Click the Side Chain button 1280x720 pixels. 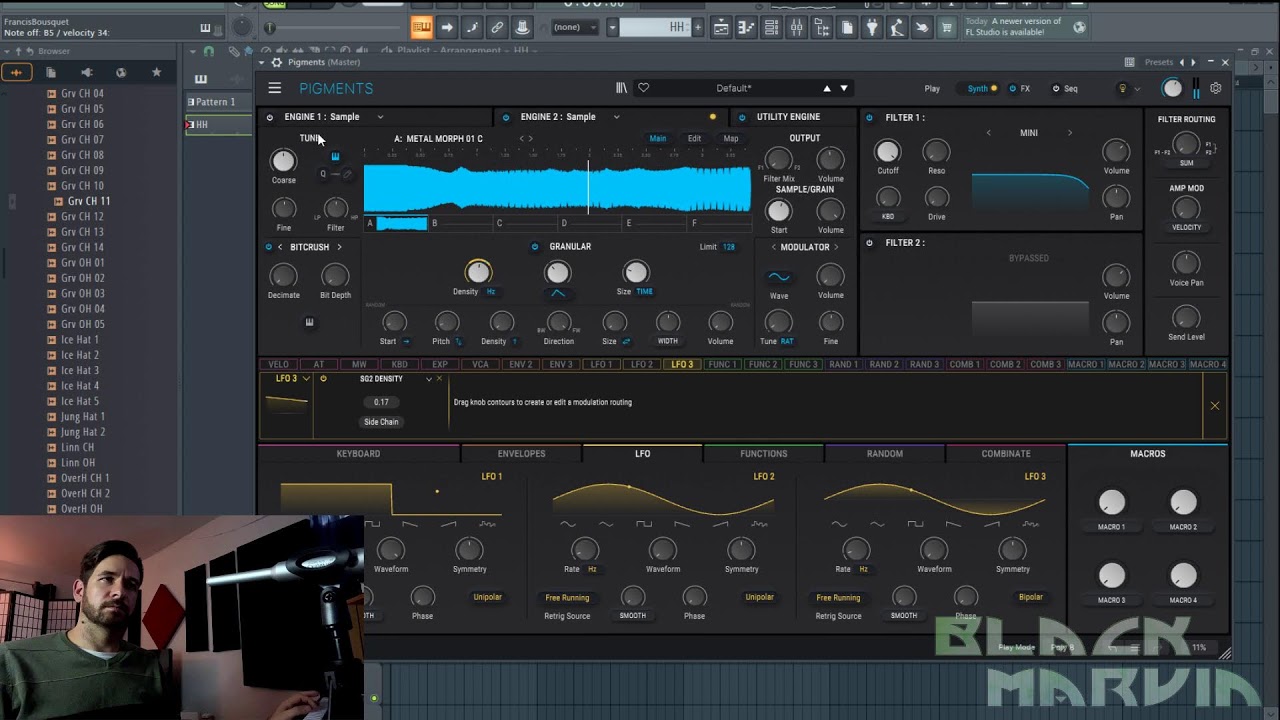tap(381, 422)
